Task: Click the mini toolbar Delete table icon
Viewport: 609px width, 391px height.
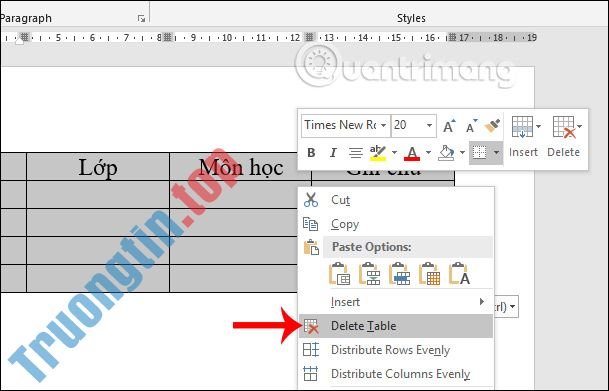Action: 564,127
